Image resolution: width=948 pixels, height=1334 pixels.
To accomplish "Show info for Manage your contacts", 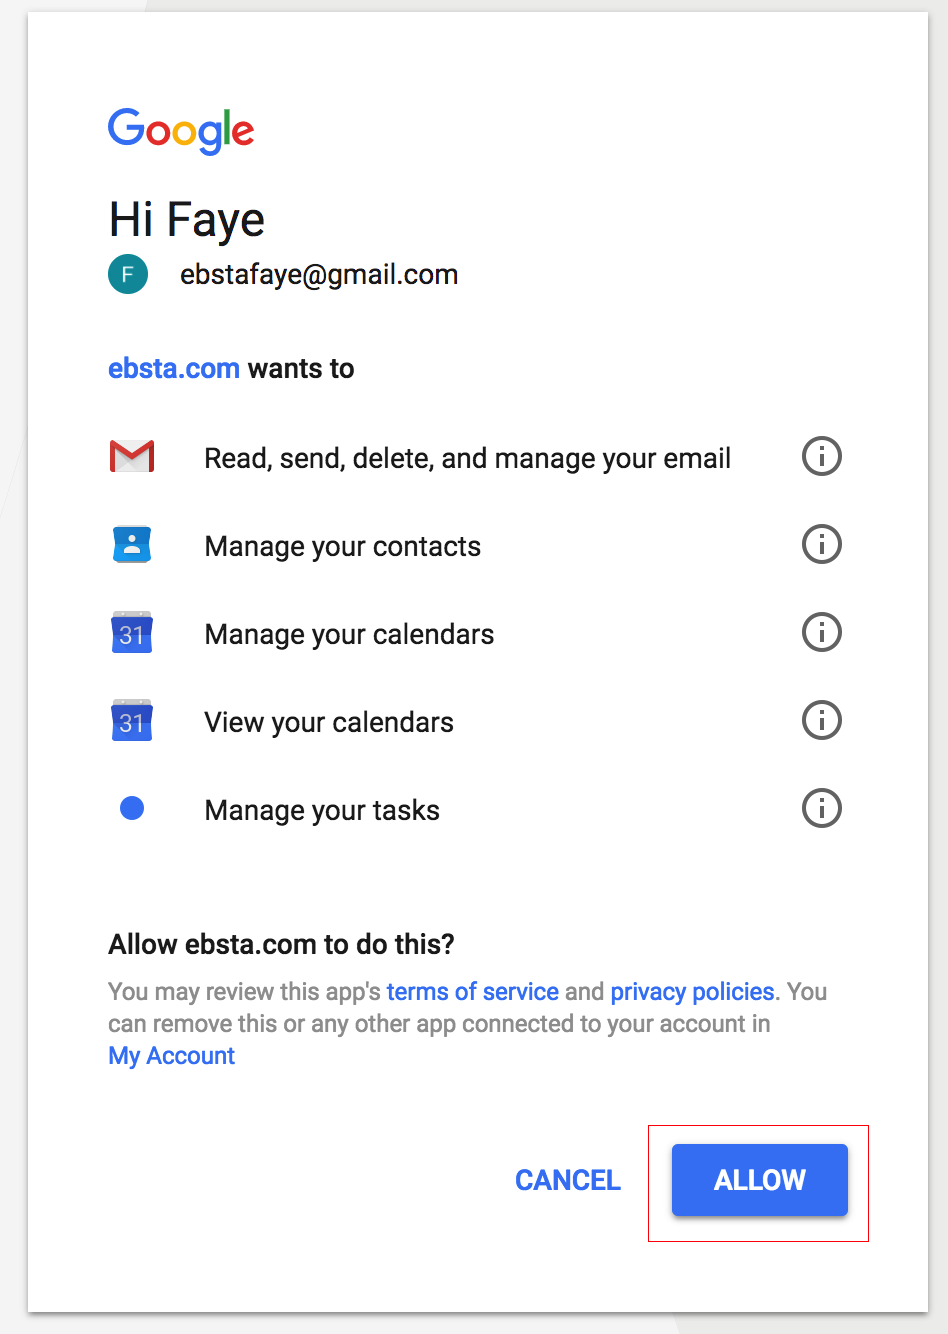I will pos(822,545).
